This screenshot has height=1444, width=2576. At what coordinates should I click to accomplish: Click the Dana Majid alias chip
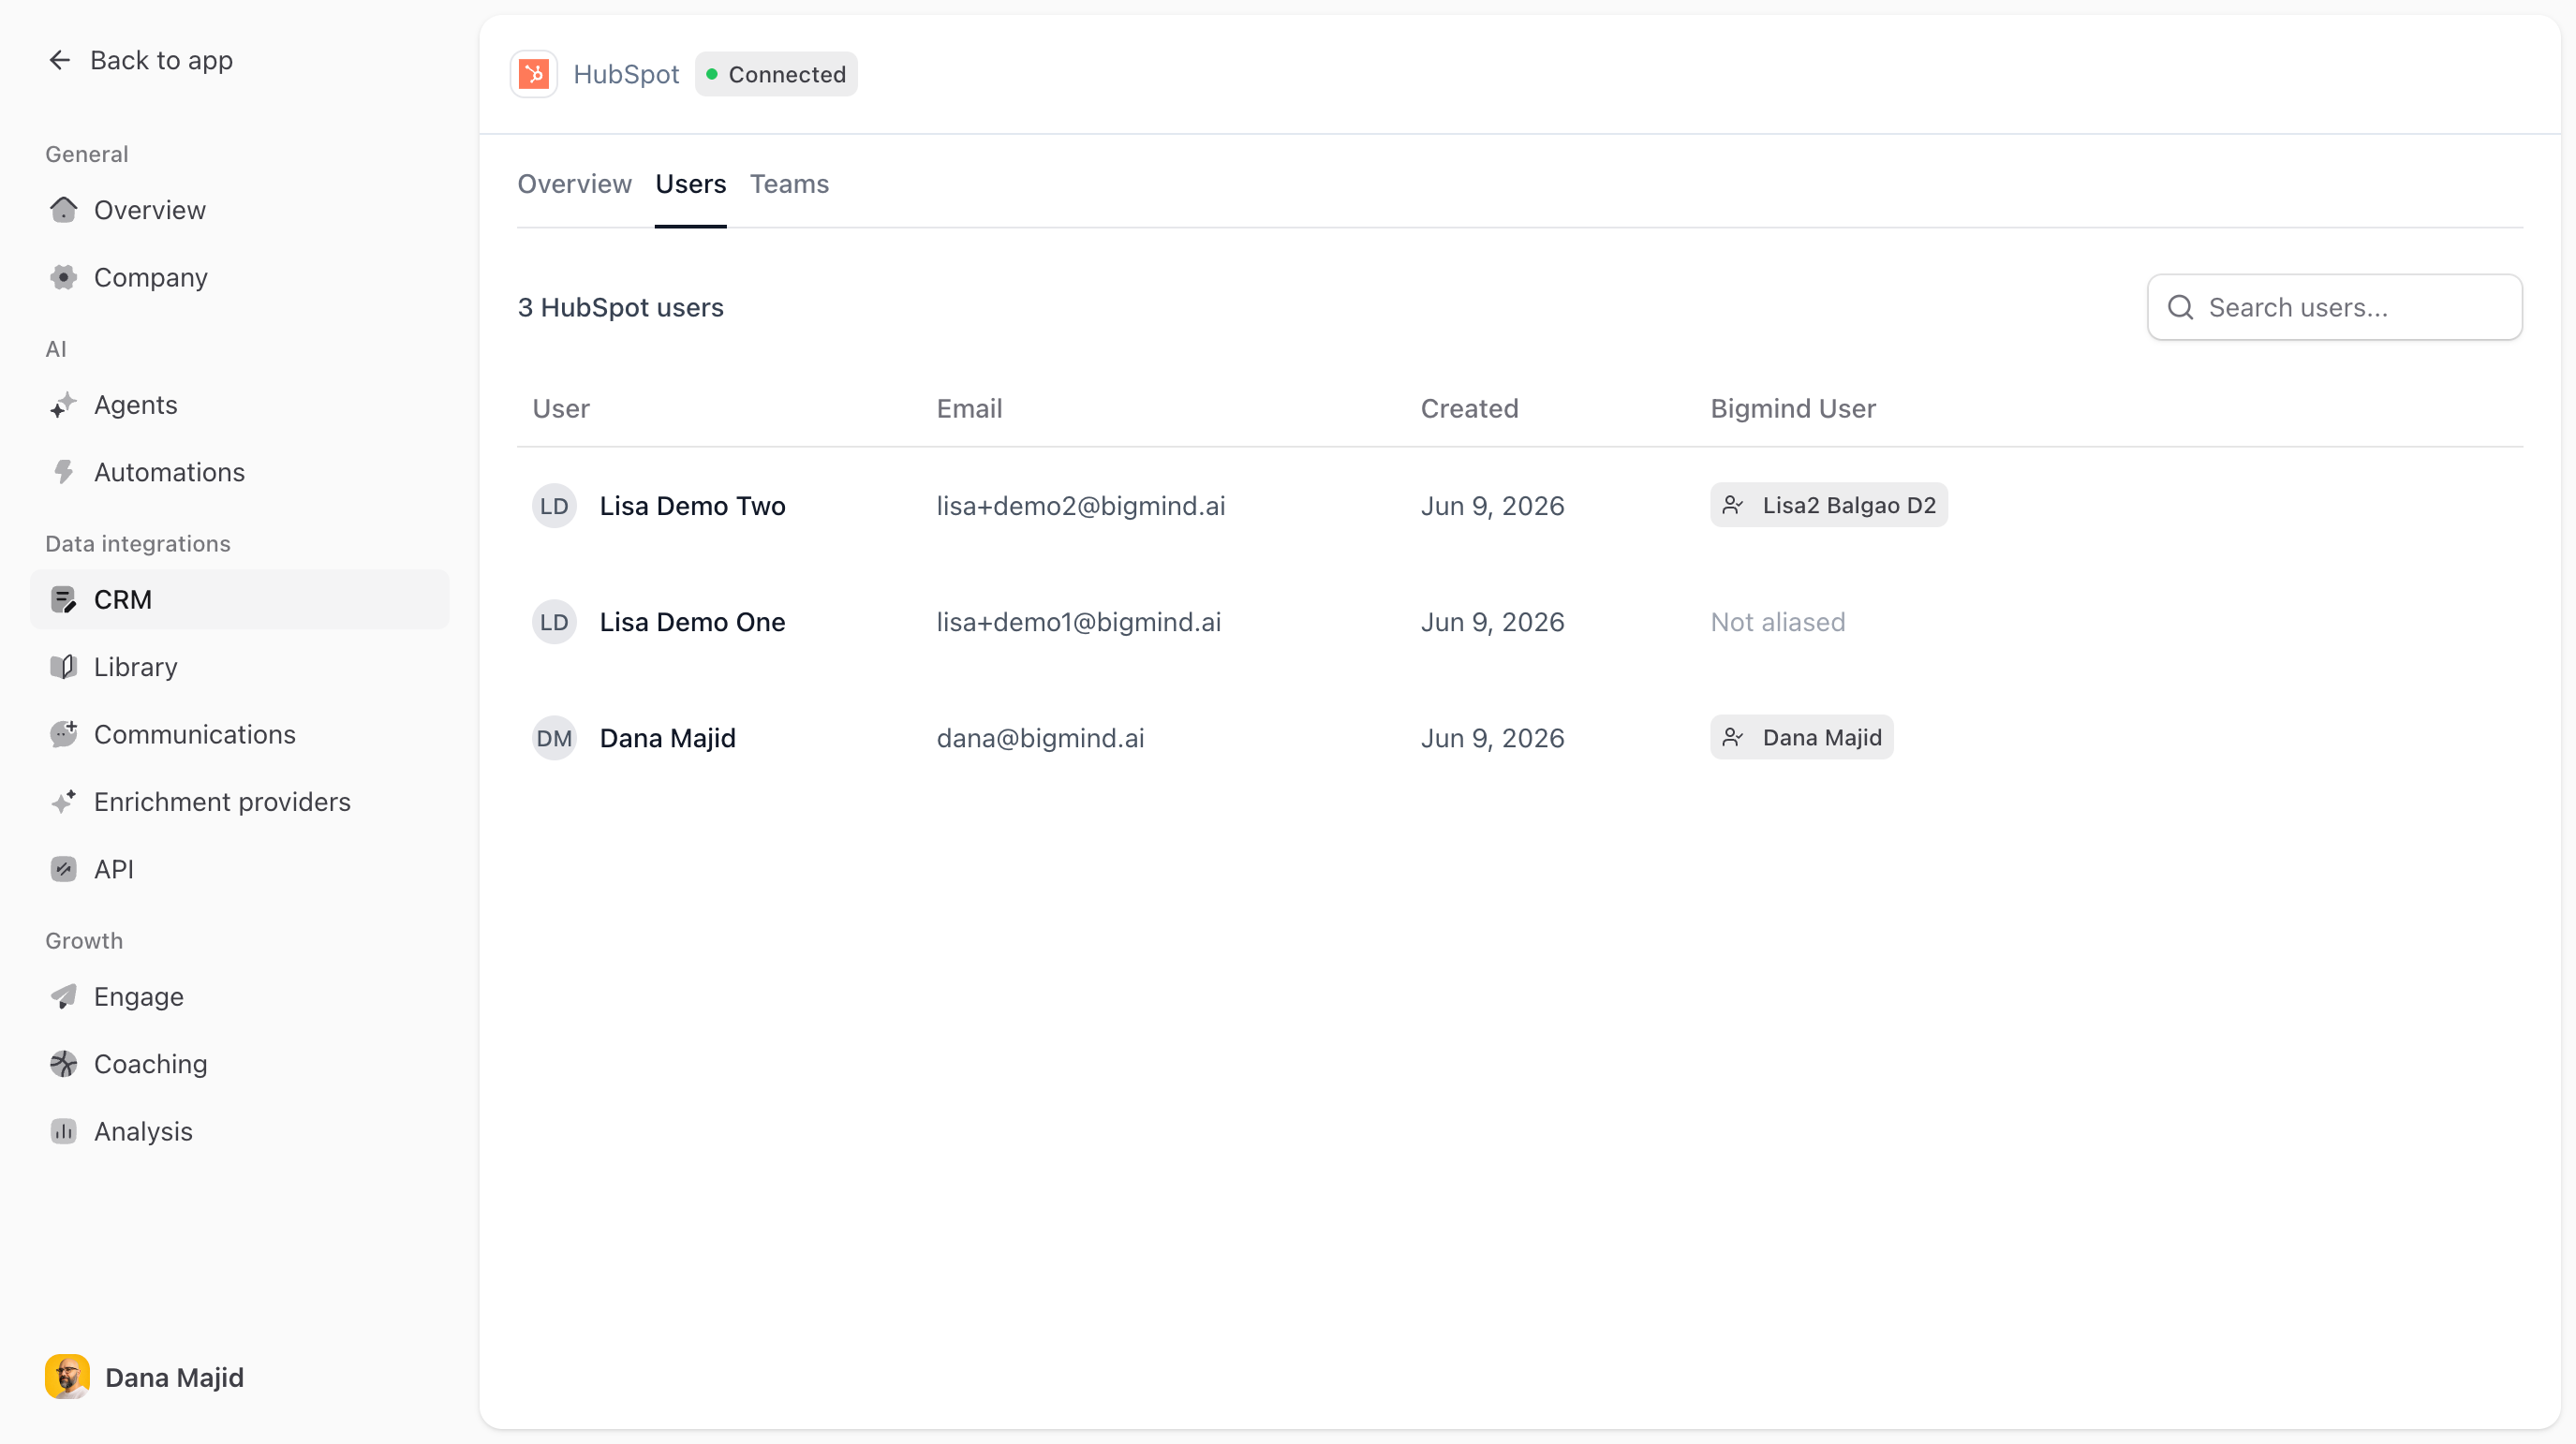click(1802, 738)
